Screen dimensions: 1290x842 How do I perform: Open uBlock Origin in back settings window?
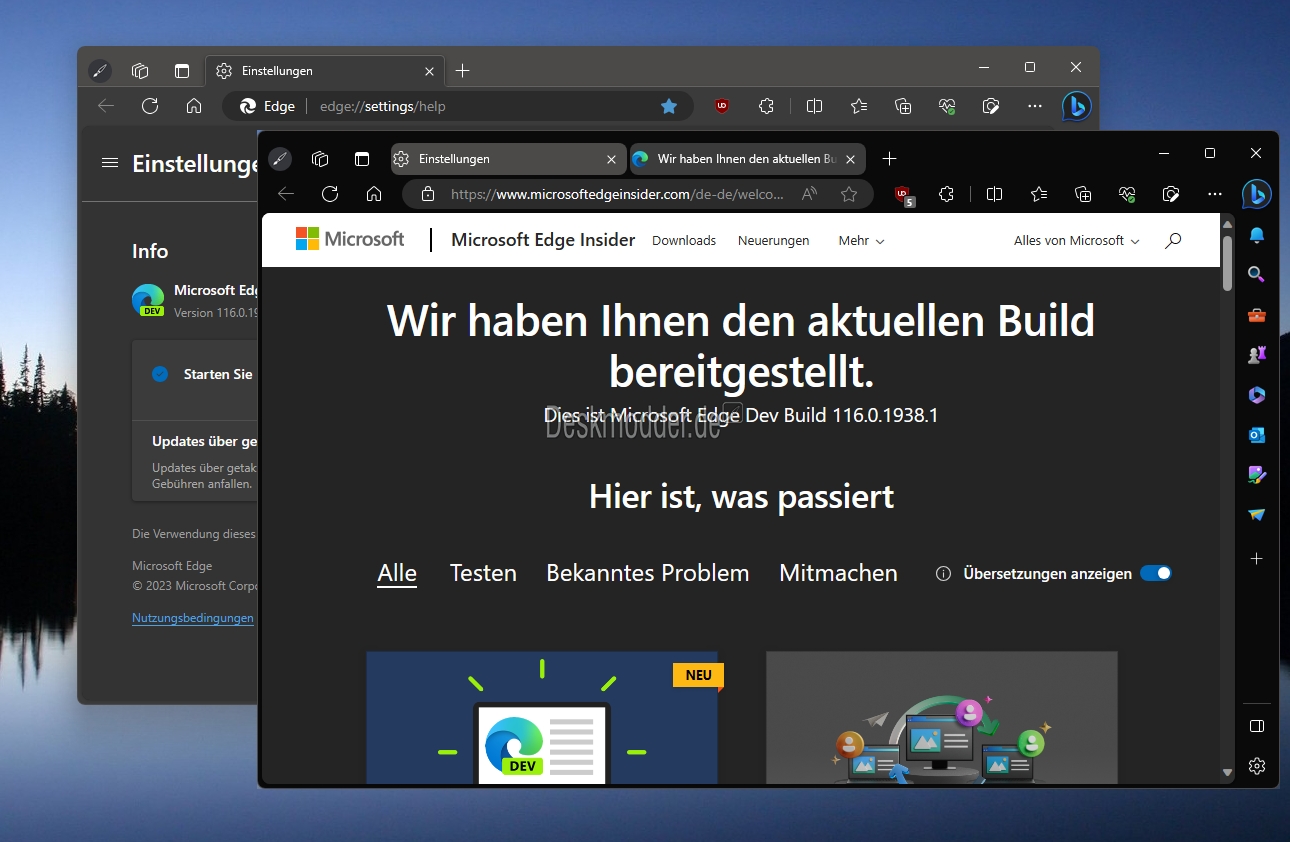(x=721, y=106)
